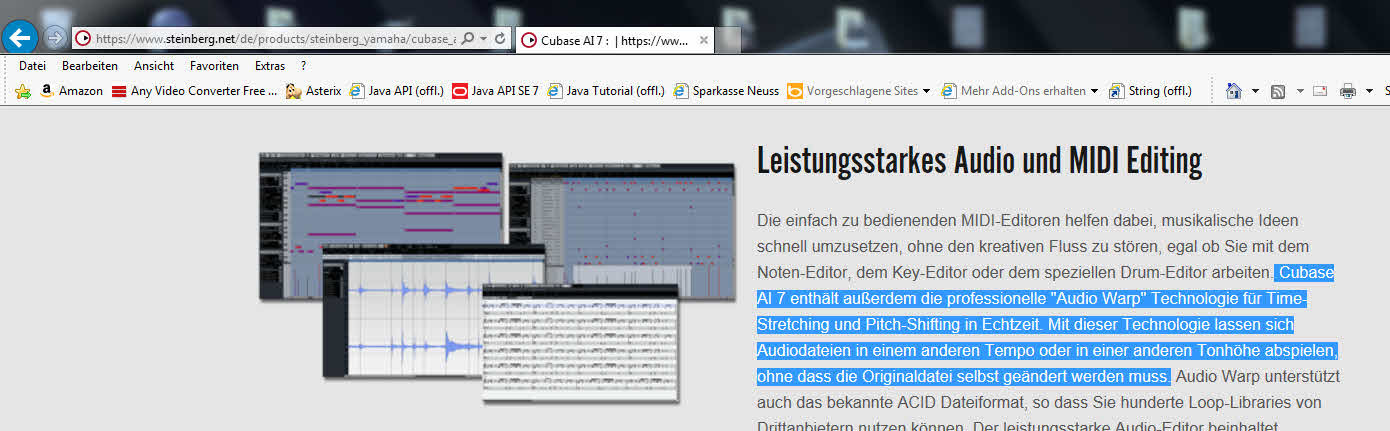Open the String (offl.) favorite
The image size is (1390, 431).
pos(1150,91)
